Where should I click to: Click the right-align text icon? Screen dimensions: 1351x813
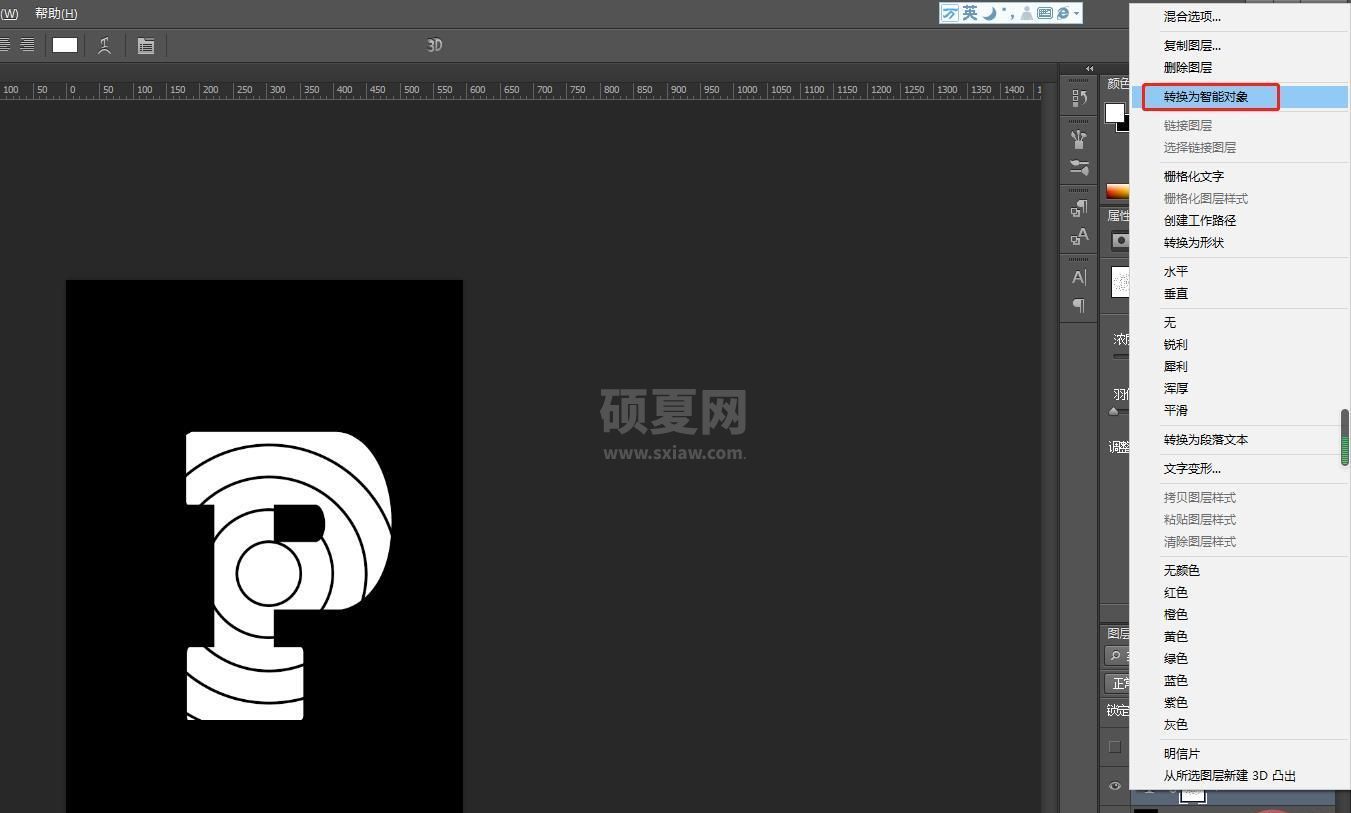point(27,45)
